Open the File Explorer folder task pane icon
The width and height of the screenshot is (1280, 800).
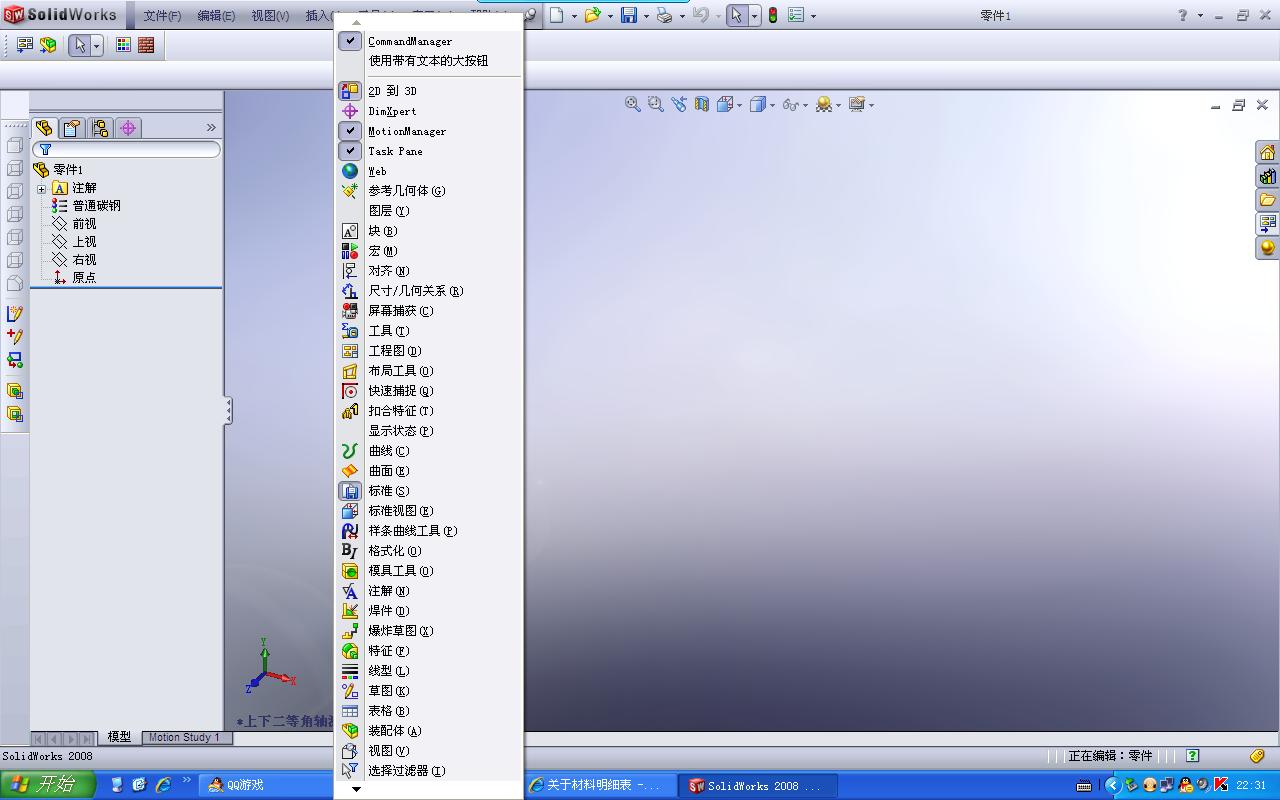click(1268, 200)
